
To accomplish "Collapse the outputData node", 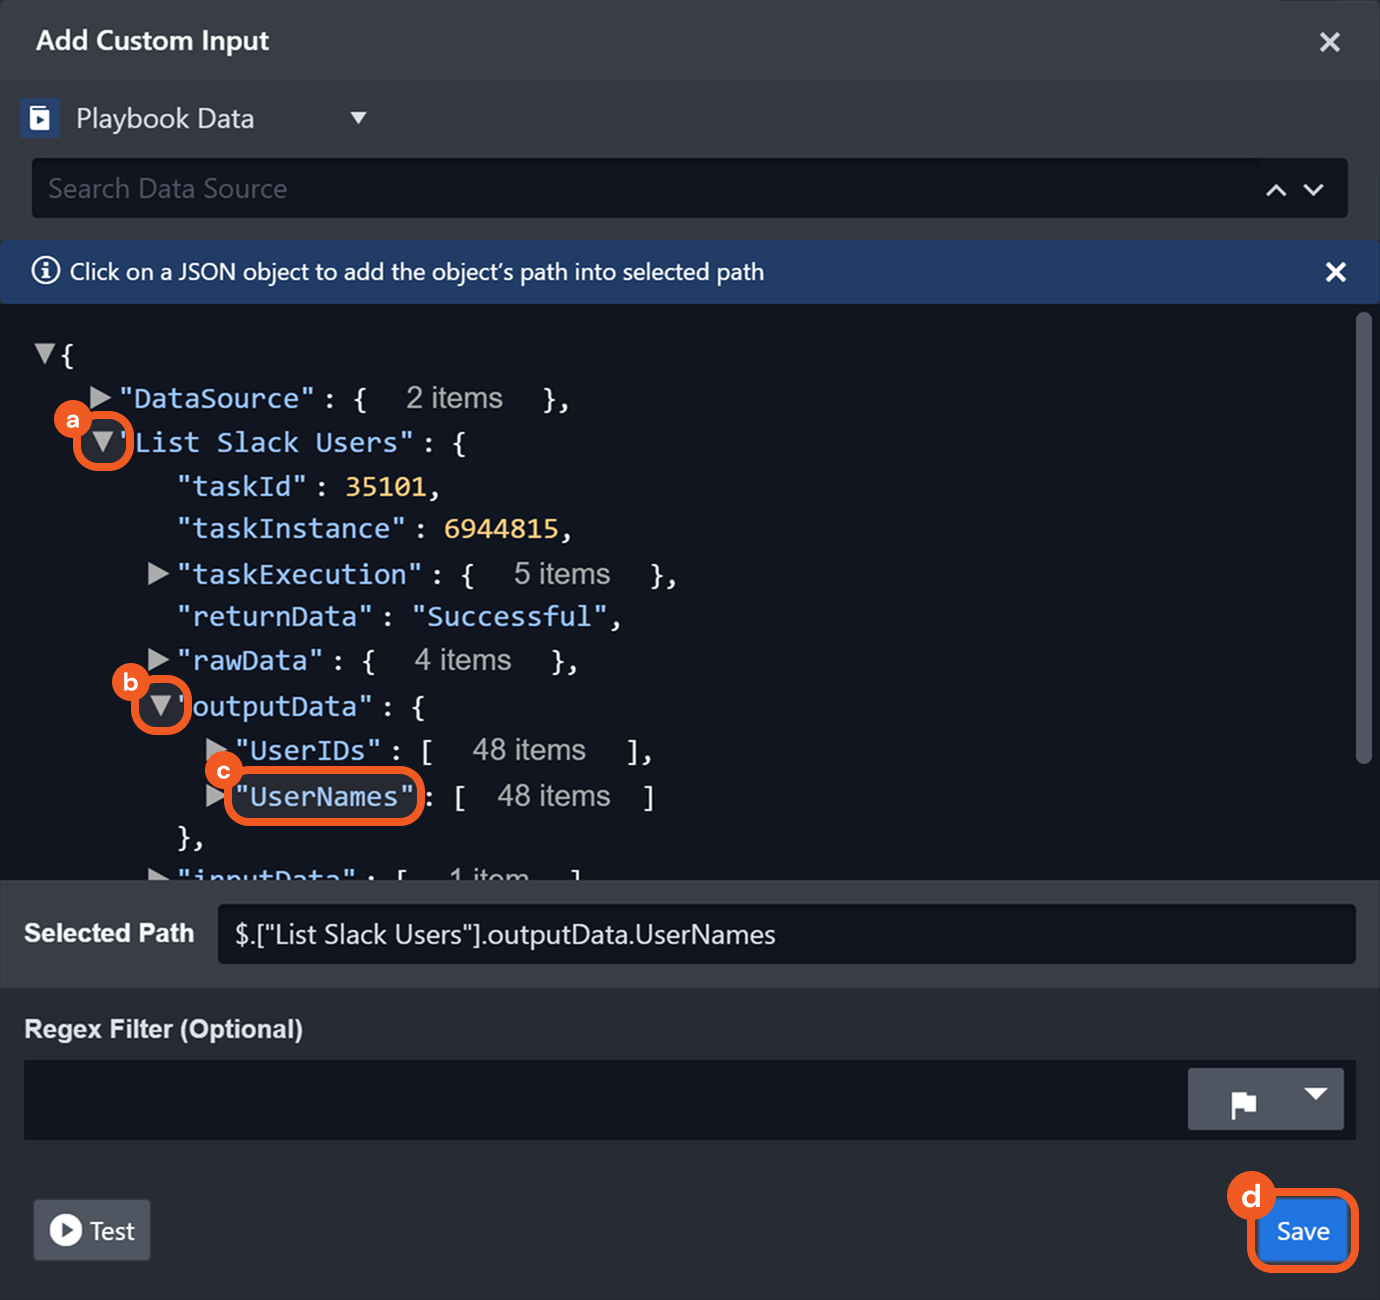I will (x=160, y=706).
